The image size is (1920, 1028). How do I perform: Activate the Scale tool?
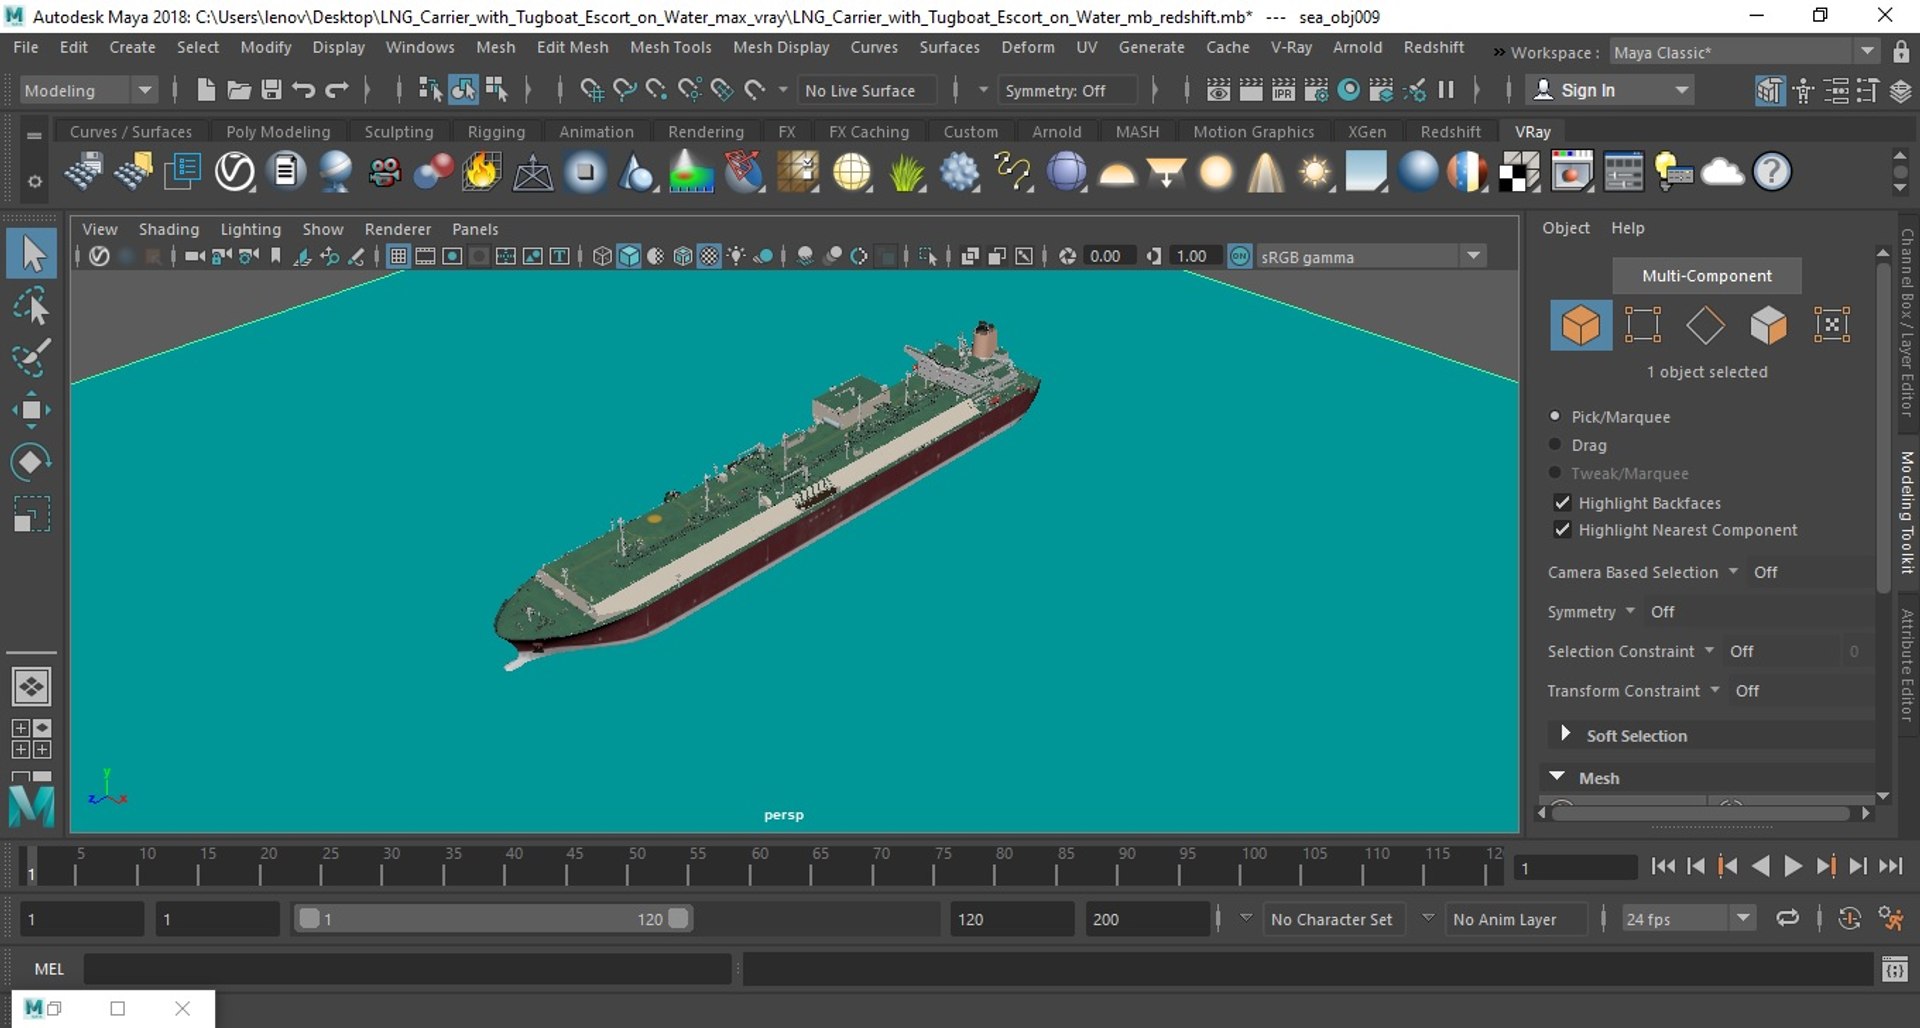[x=32, y=514]
